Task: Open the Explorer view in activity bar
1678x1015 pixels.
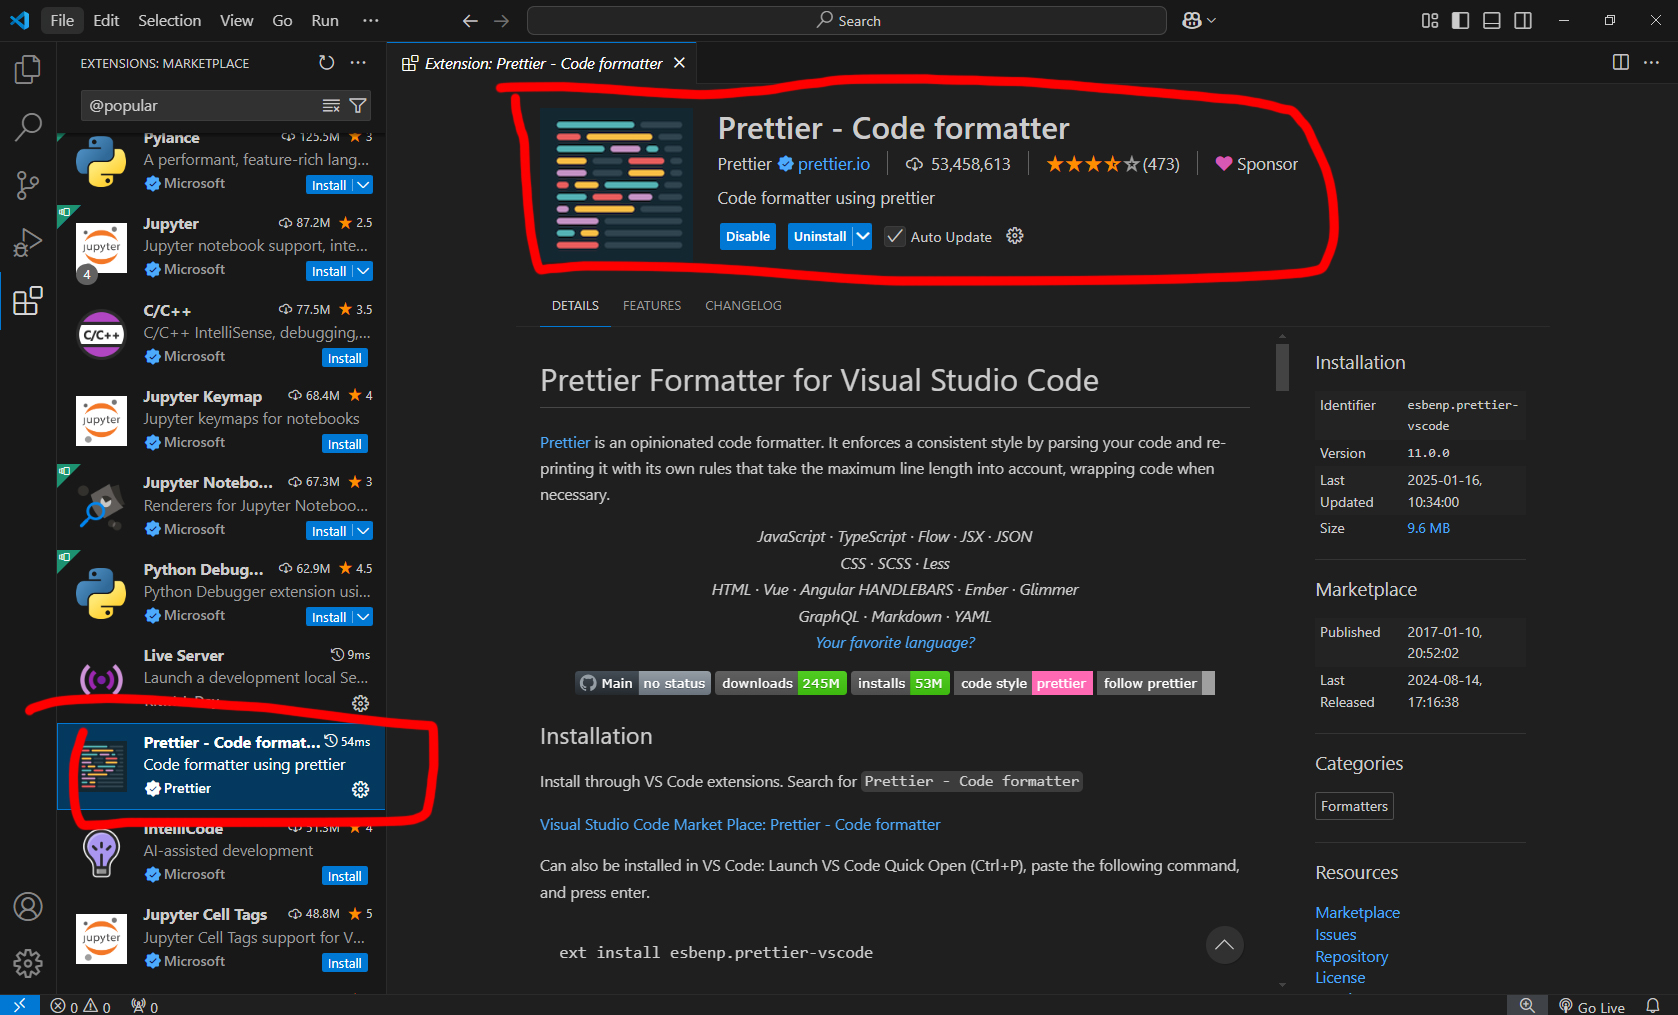Action: tap(28, 70)
